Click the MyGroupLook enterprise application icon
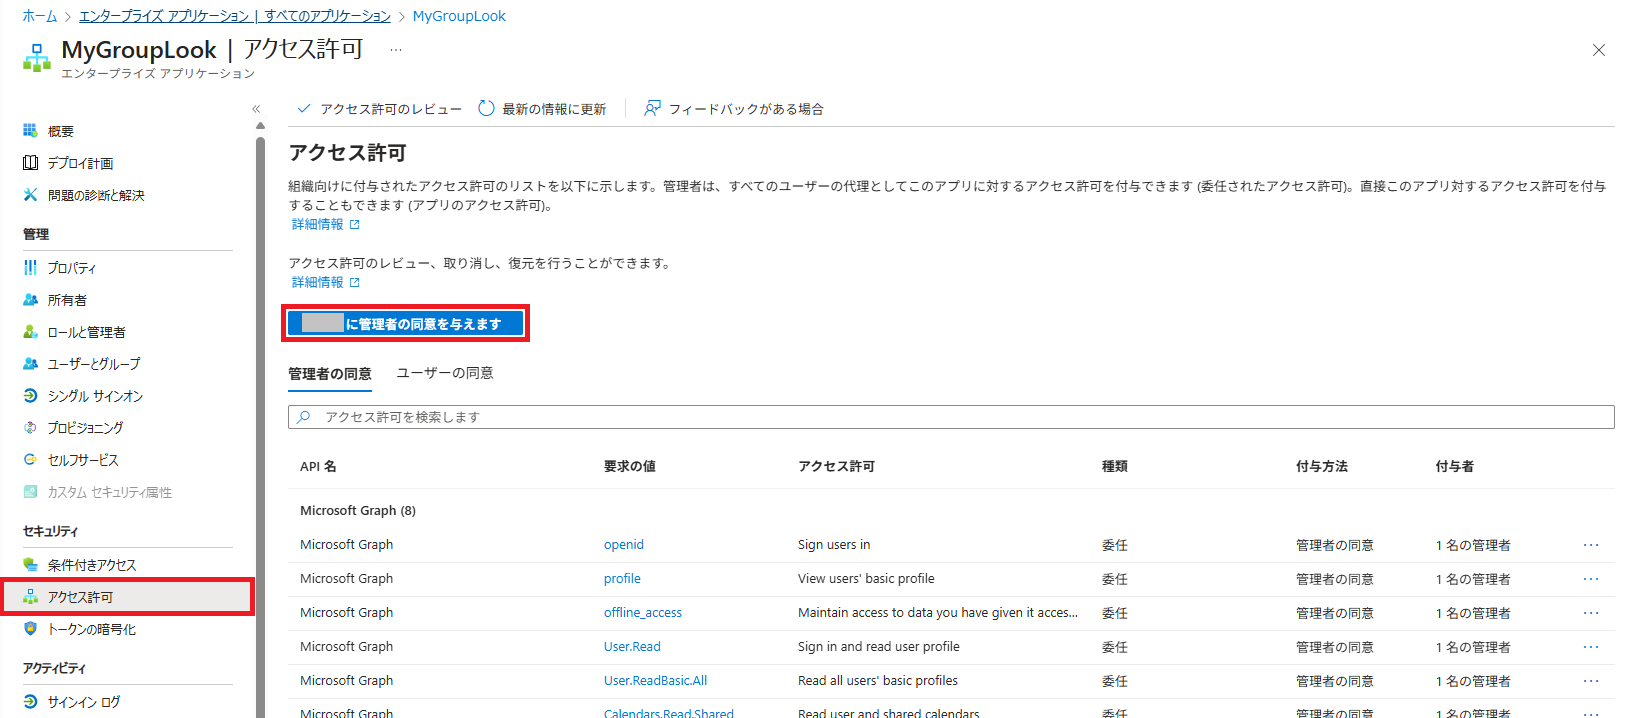 (37, 58)
